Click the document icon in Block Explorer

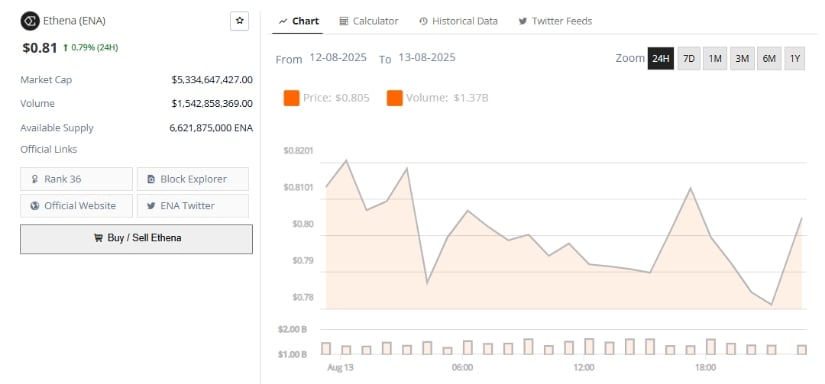tap(151, 179)
